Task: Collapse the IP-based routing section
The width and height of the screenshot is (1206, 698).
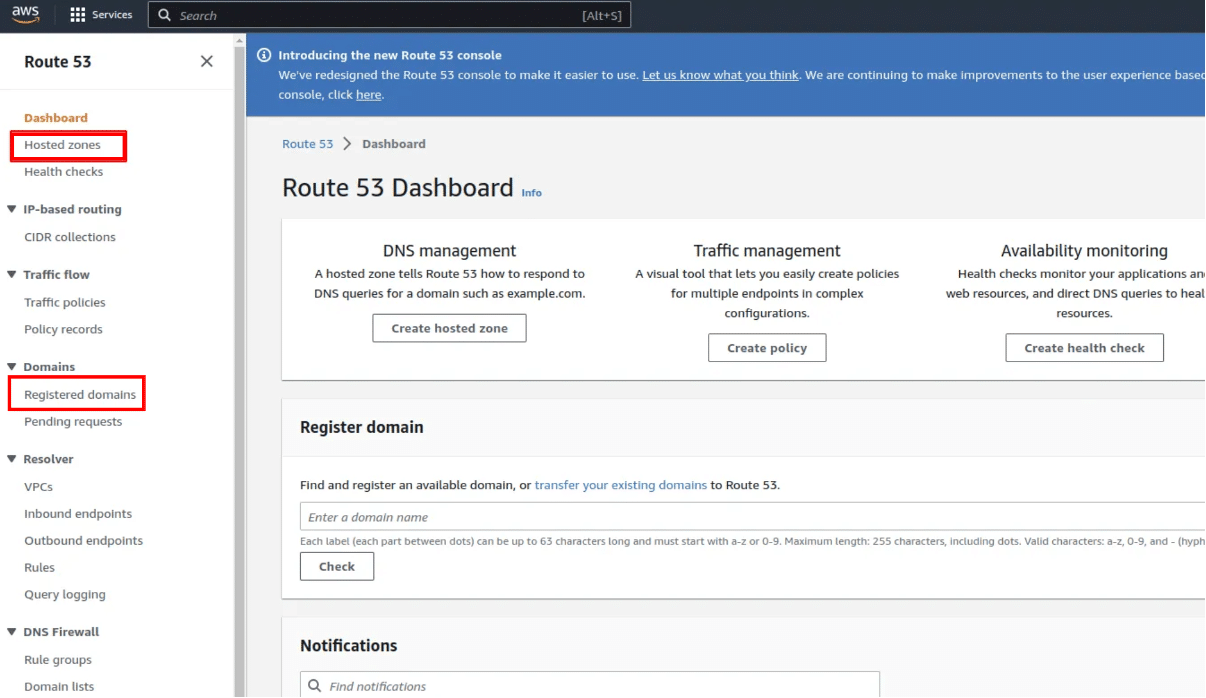Action: (12, 209)
